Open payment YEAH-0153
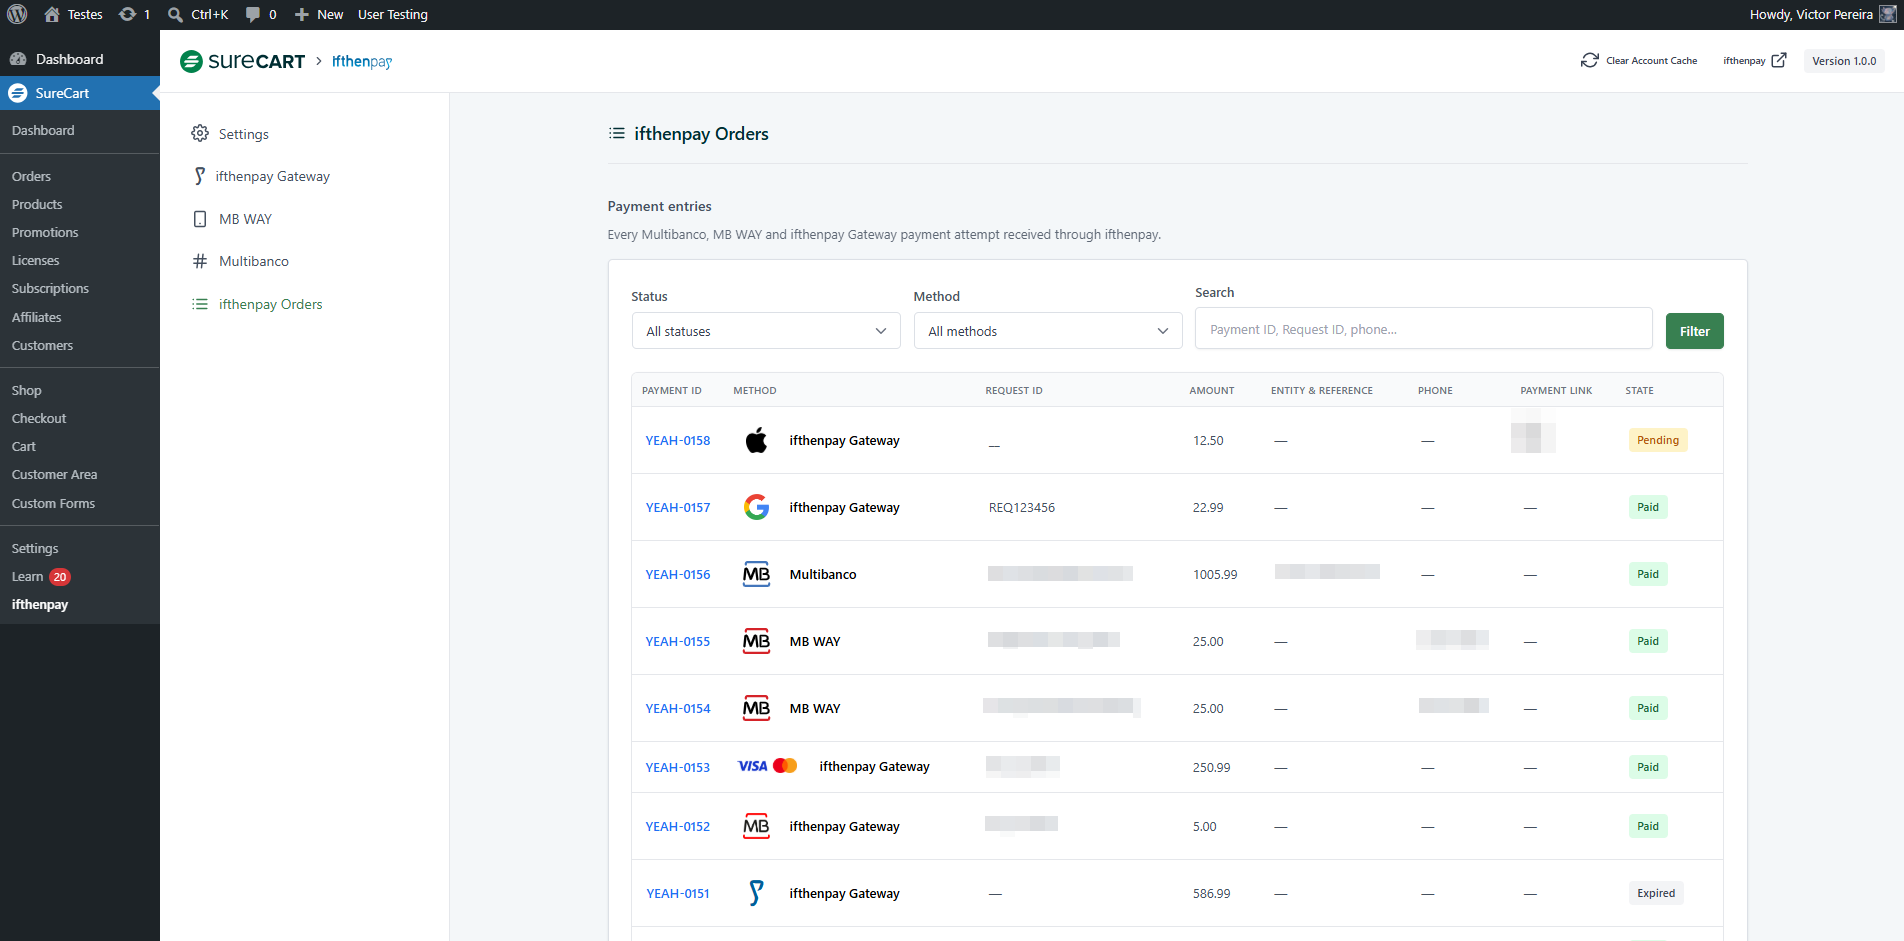The height and width of the screenshot is (941, 1904). click(678, 767)
